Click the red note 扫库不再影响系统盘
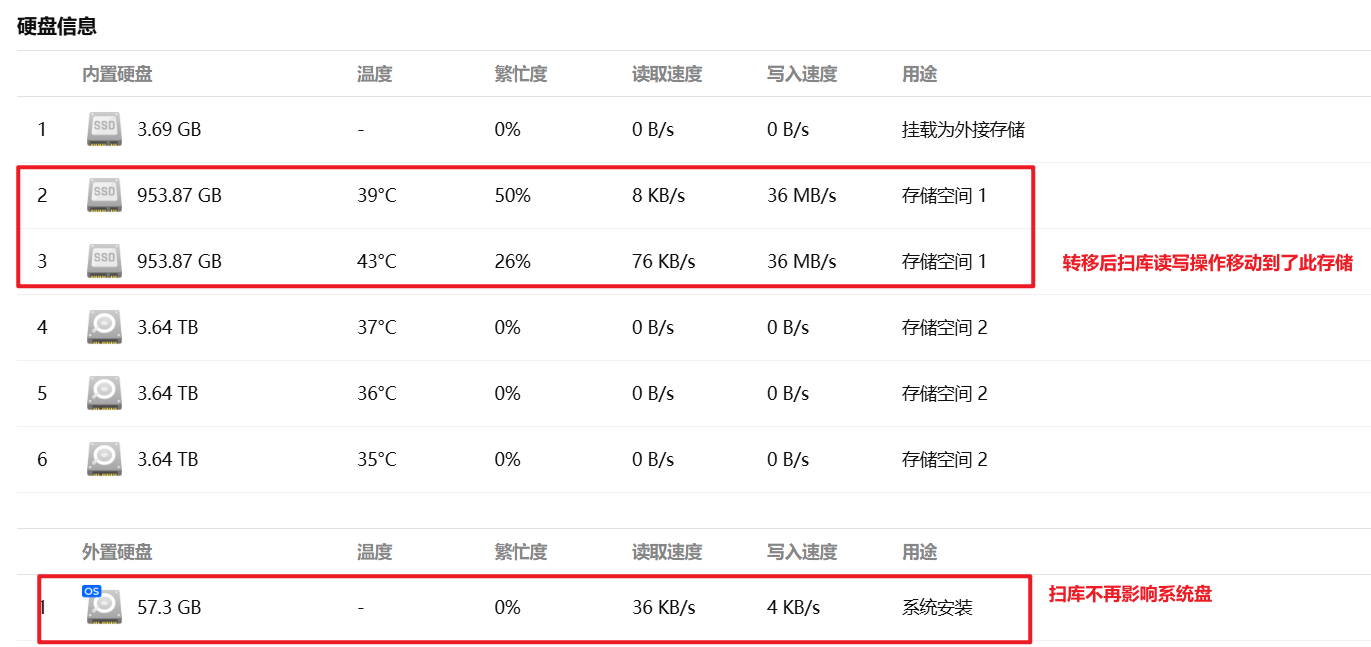Image resolution: width=1371 pixels, height=647 pixels. click(1129, 594)
